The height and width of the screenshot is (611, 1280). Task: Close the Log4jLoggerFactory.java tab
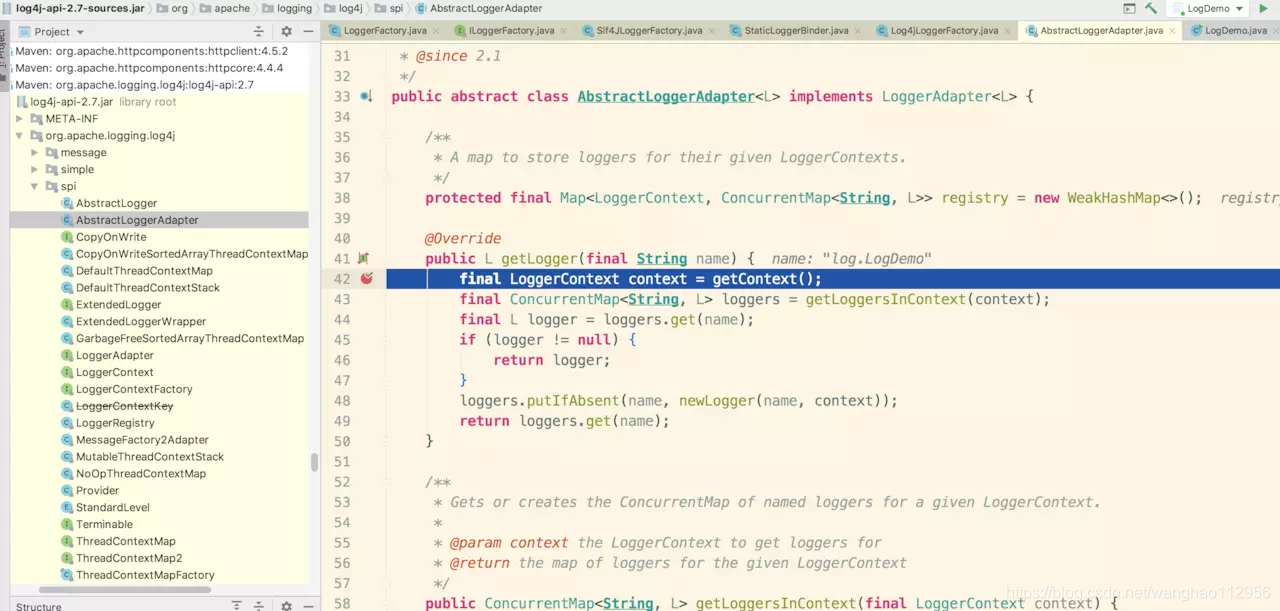coord(1006,31)
